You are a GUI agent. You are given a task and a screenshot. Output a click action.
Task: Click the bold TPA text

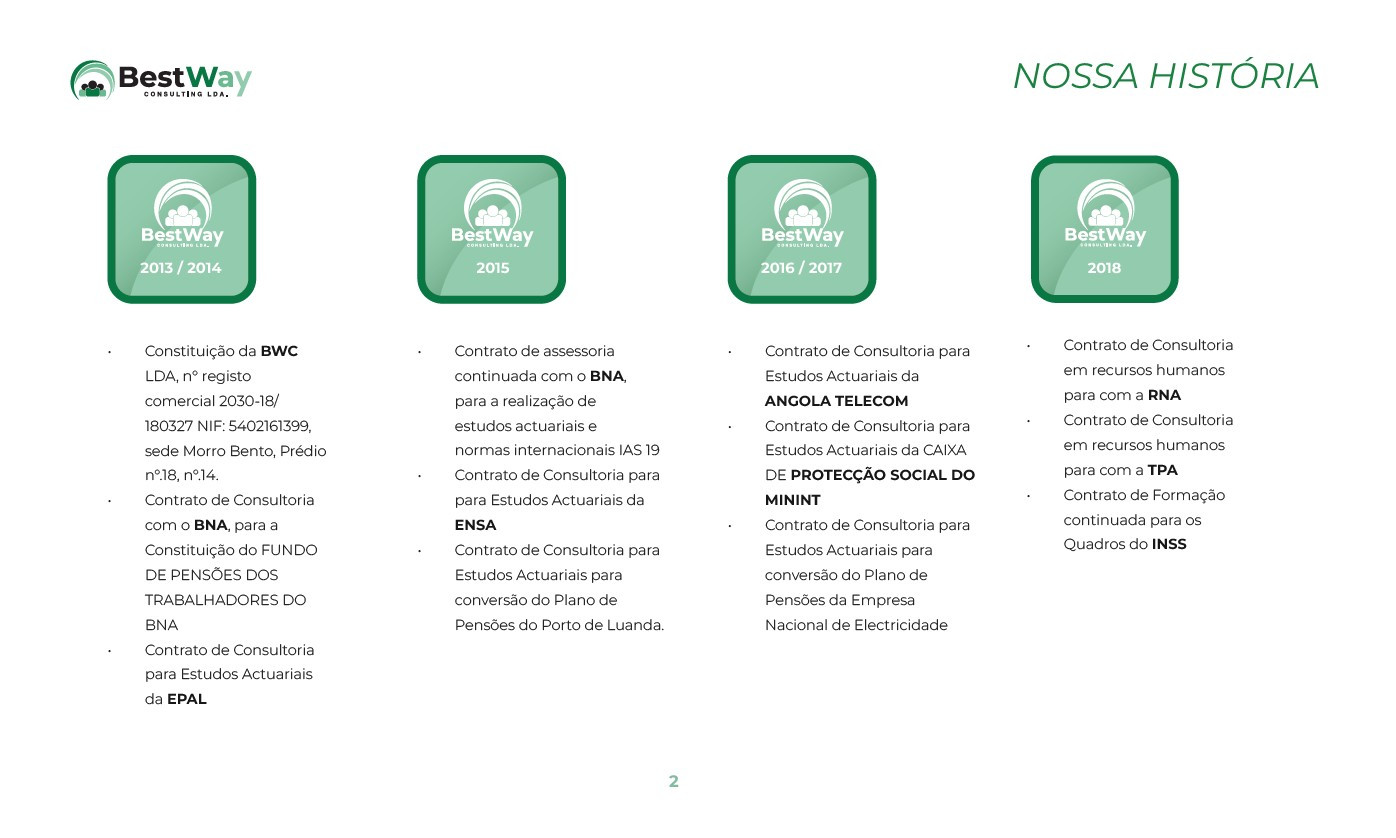[x=1163, y=470]
